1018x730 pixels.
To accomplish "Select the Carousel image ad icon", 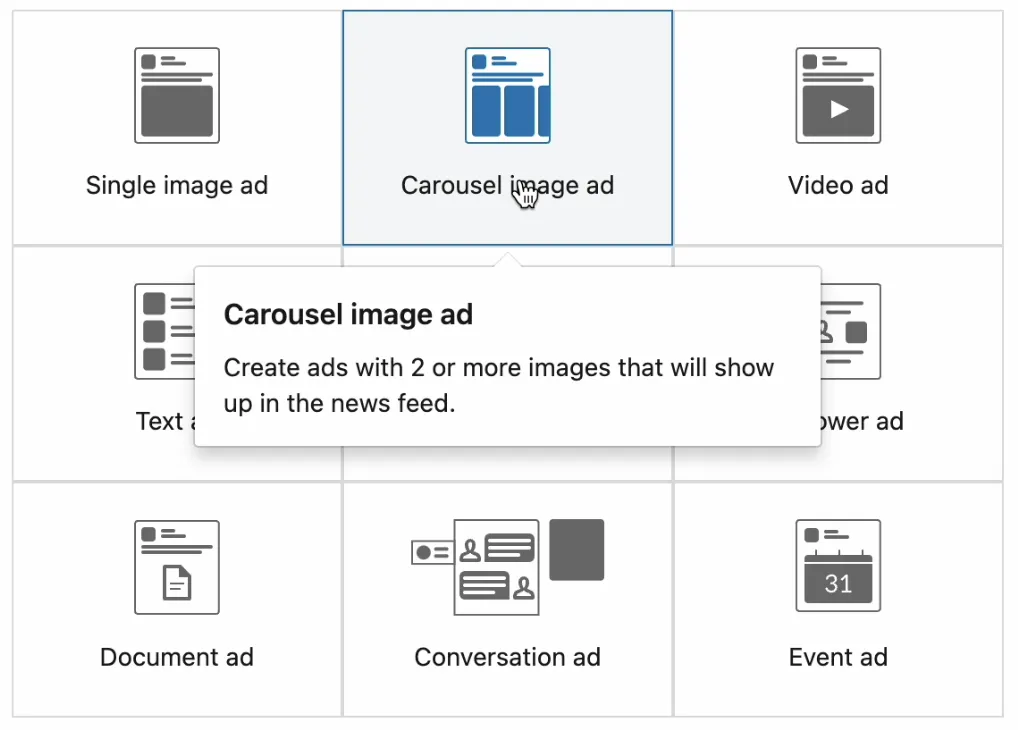I will coord(507,95).
